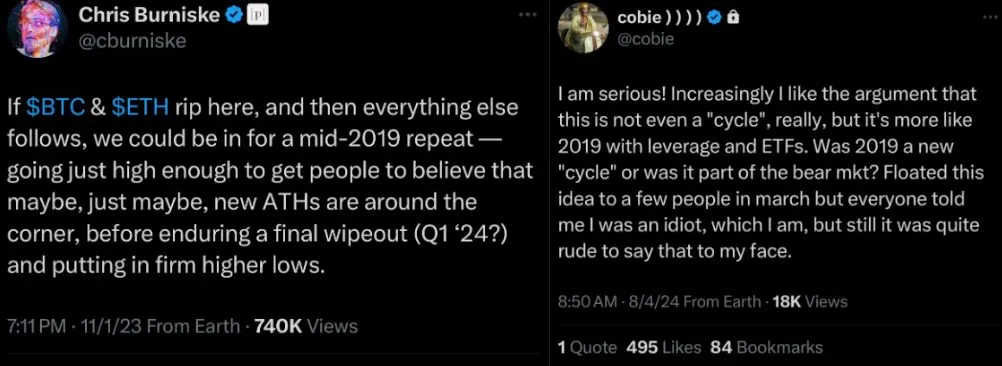Image resolution: width=1002 pixels, height=366 pixels.
Task: Open cobie's profile avatar
Action: pyautogui.click(x=583, y=27)
